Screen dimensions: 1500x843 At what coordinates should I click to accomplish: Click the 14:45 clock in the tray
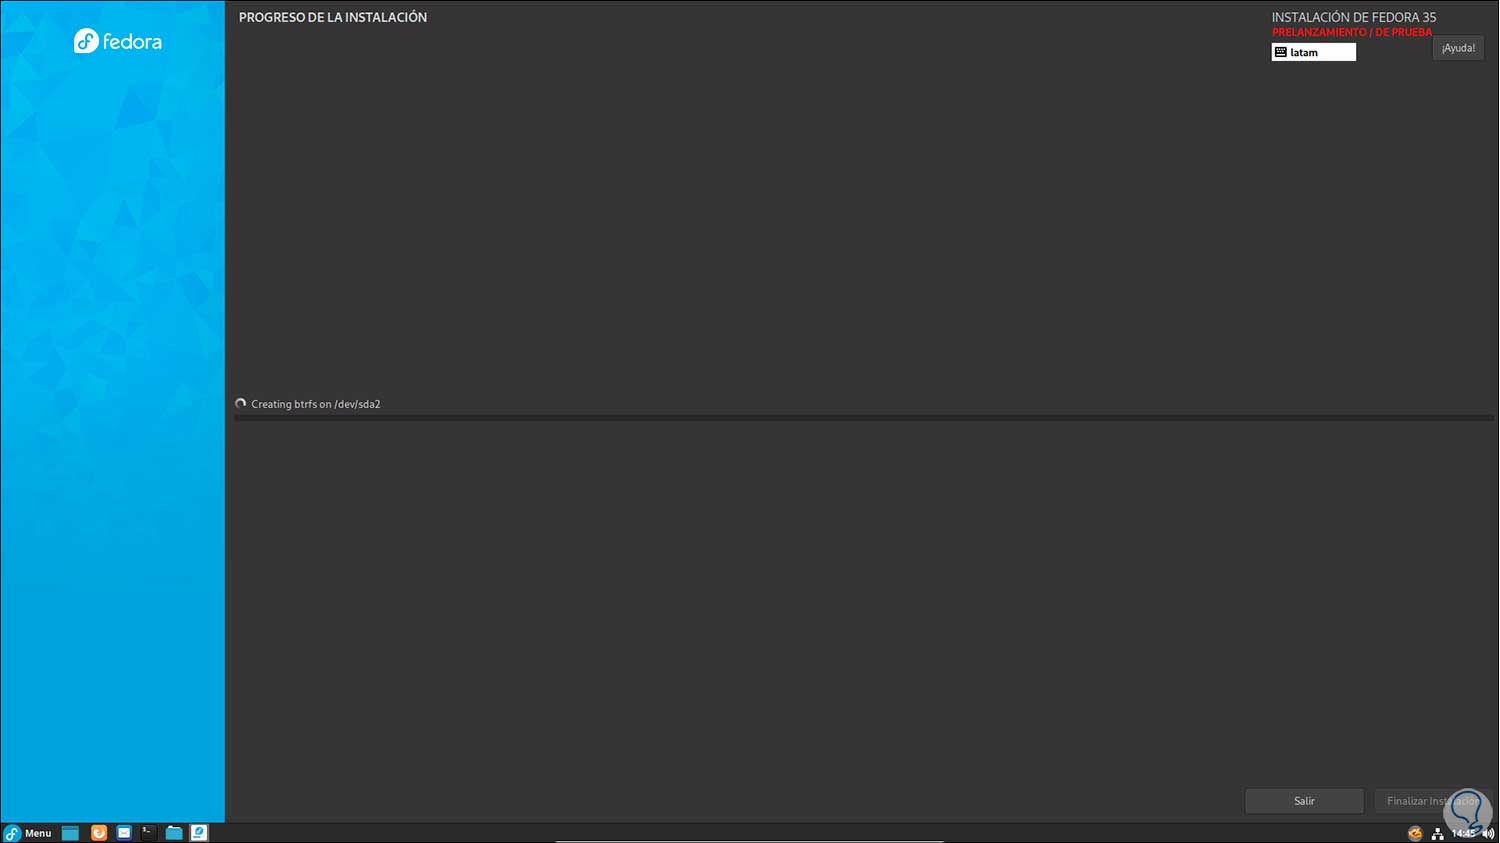click(1464, 833)
